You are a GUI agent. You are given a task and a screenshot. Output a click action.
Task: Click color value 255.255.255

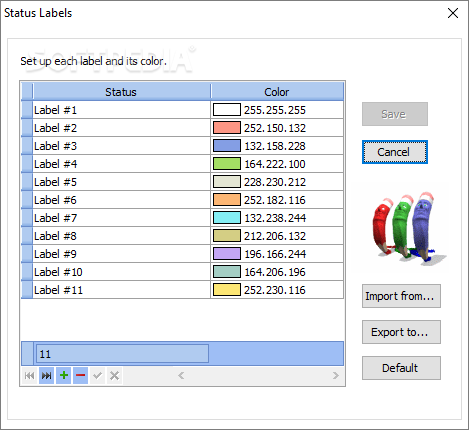[275, 110]
